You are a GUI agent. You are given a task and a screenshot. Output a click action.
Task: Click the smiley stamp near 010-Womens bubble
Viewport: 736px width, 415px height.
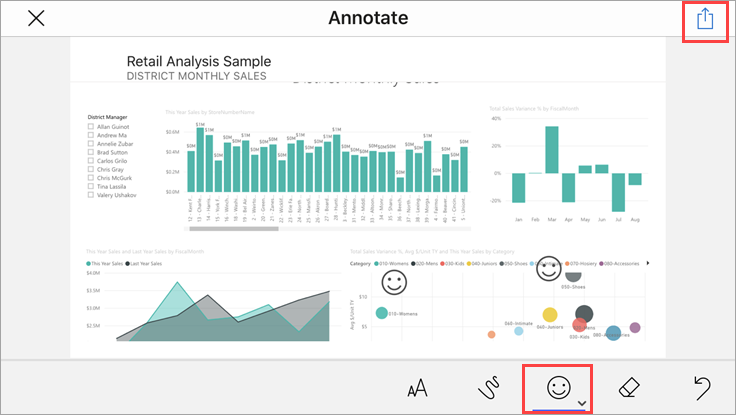coord(395,282)
